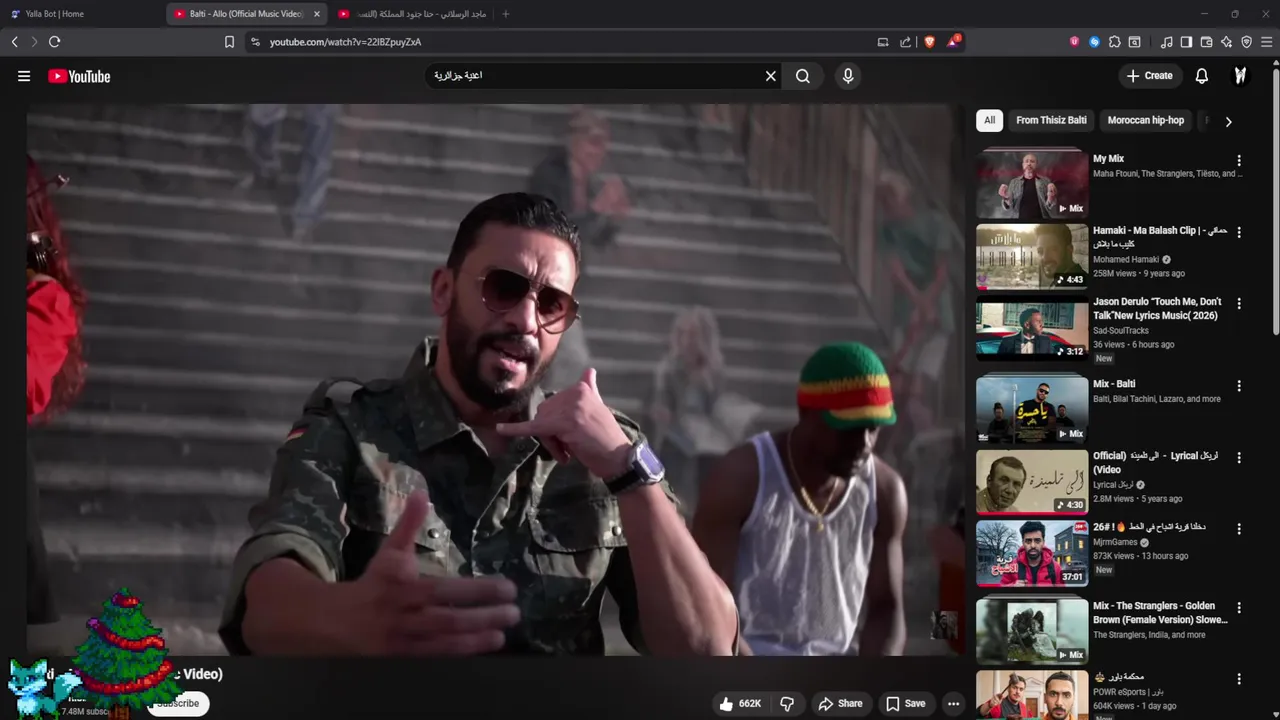Image resolution: width=1280 pixels, height=720 pixels.
Task: Open the extensions puzzle menu
Action: (x=1114, y=42)
